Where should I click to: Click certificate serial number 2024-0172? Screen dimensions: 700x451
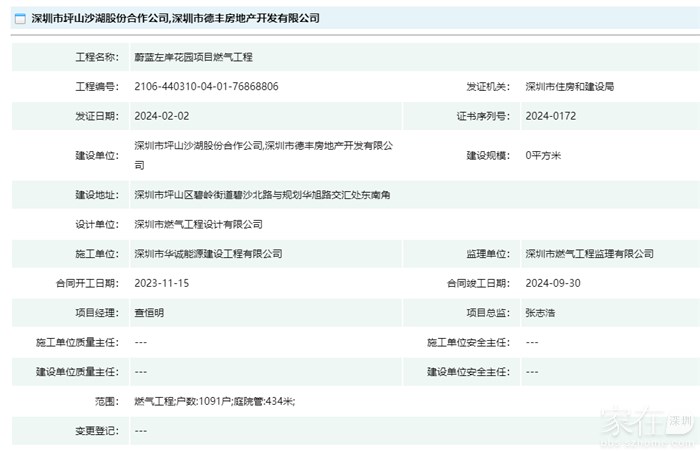coord(550,115)
